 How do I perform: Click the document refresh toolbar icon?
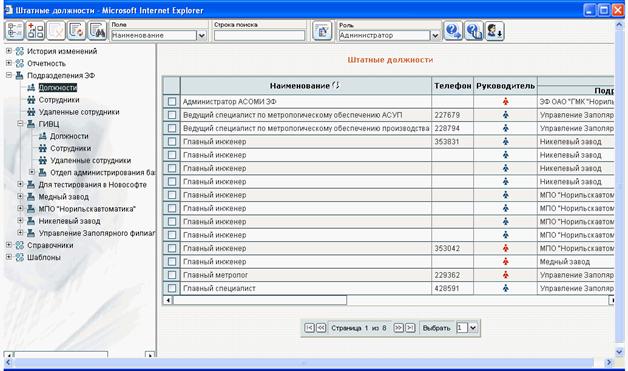(x=76, y=31)
